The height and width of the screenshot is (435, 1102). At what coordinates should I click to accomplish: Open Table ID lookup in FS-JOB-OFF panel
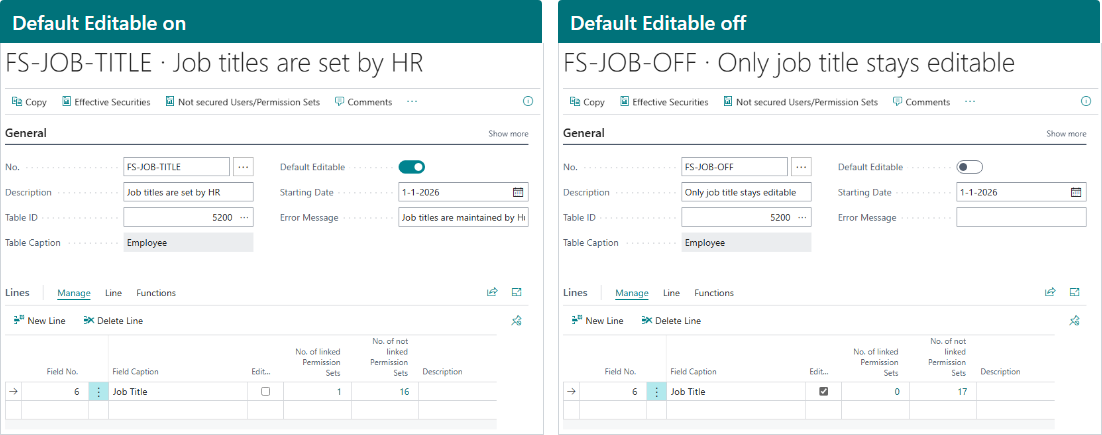tap(802, 217)
